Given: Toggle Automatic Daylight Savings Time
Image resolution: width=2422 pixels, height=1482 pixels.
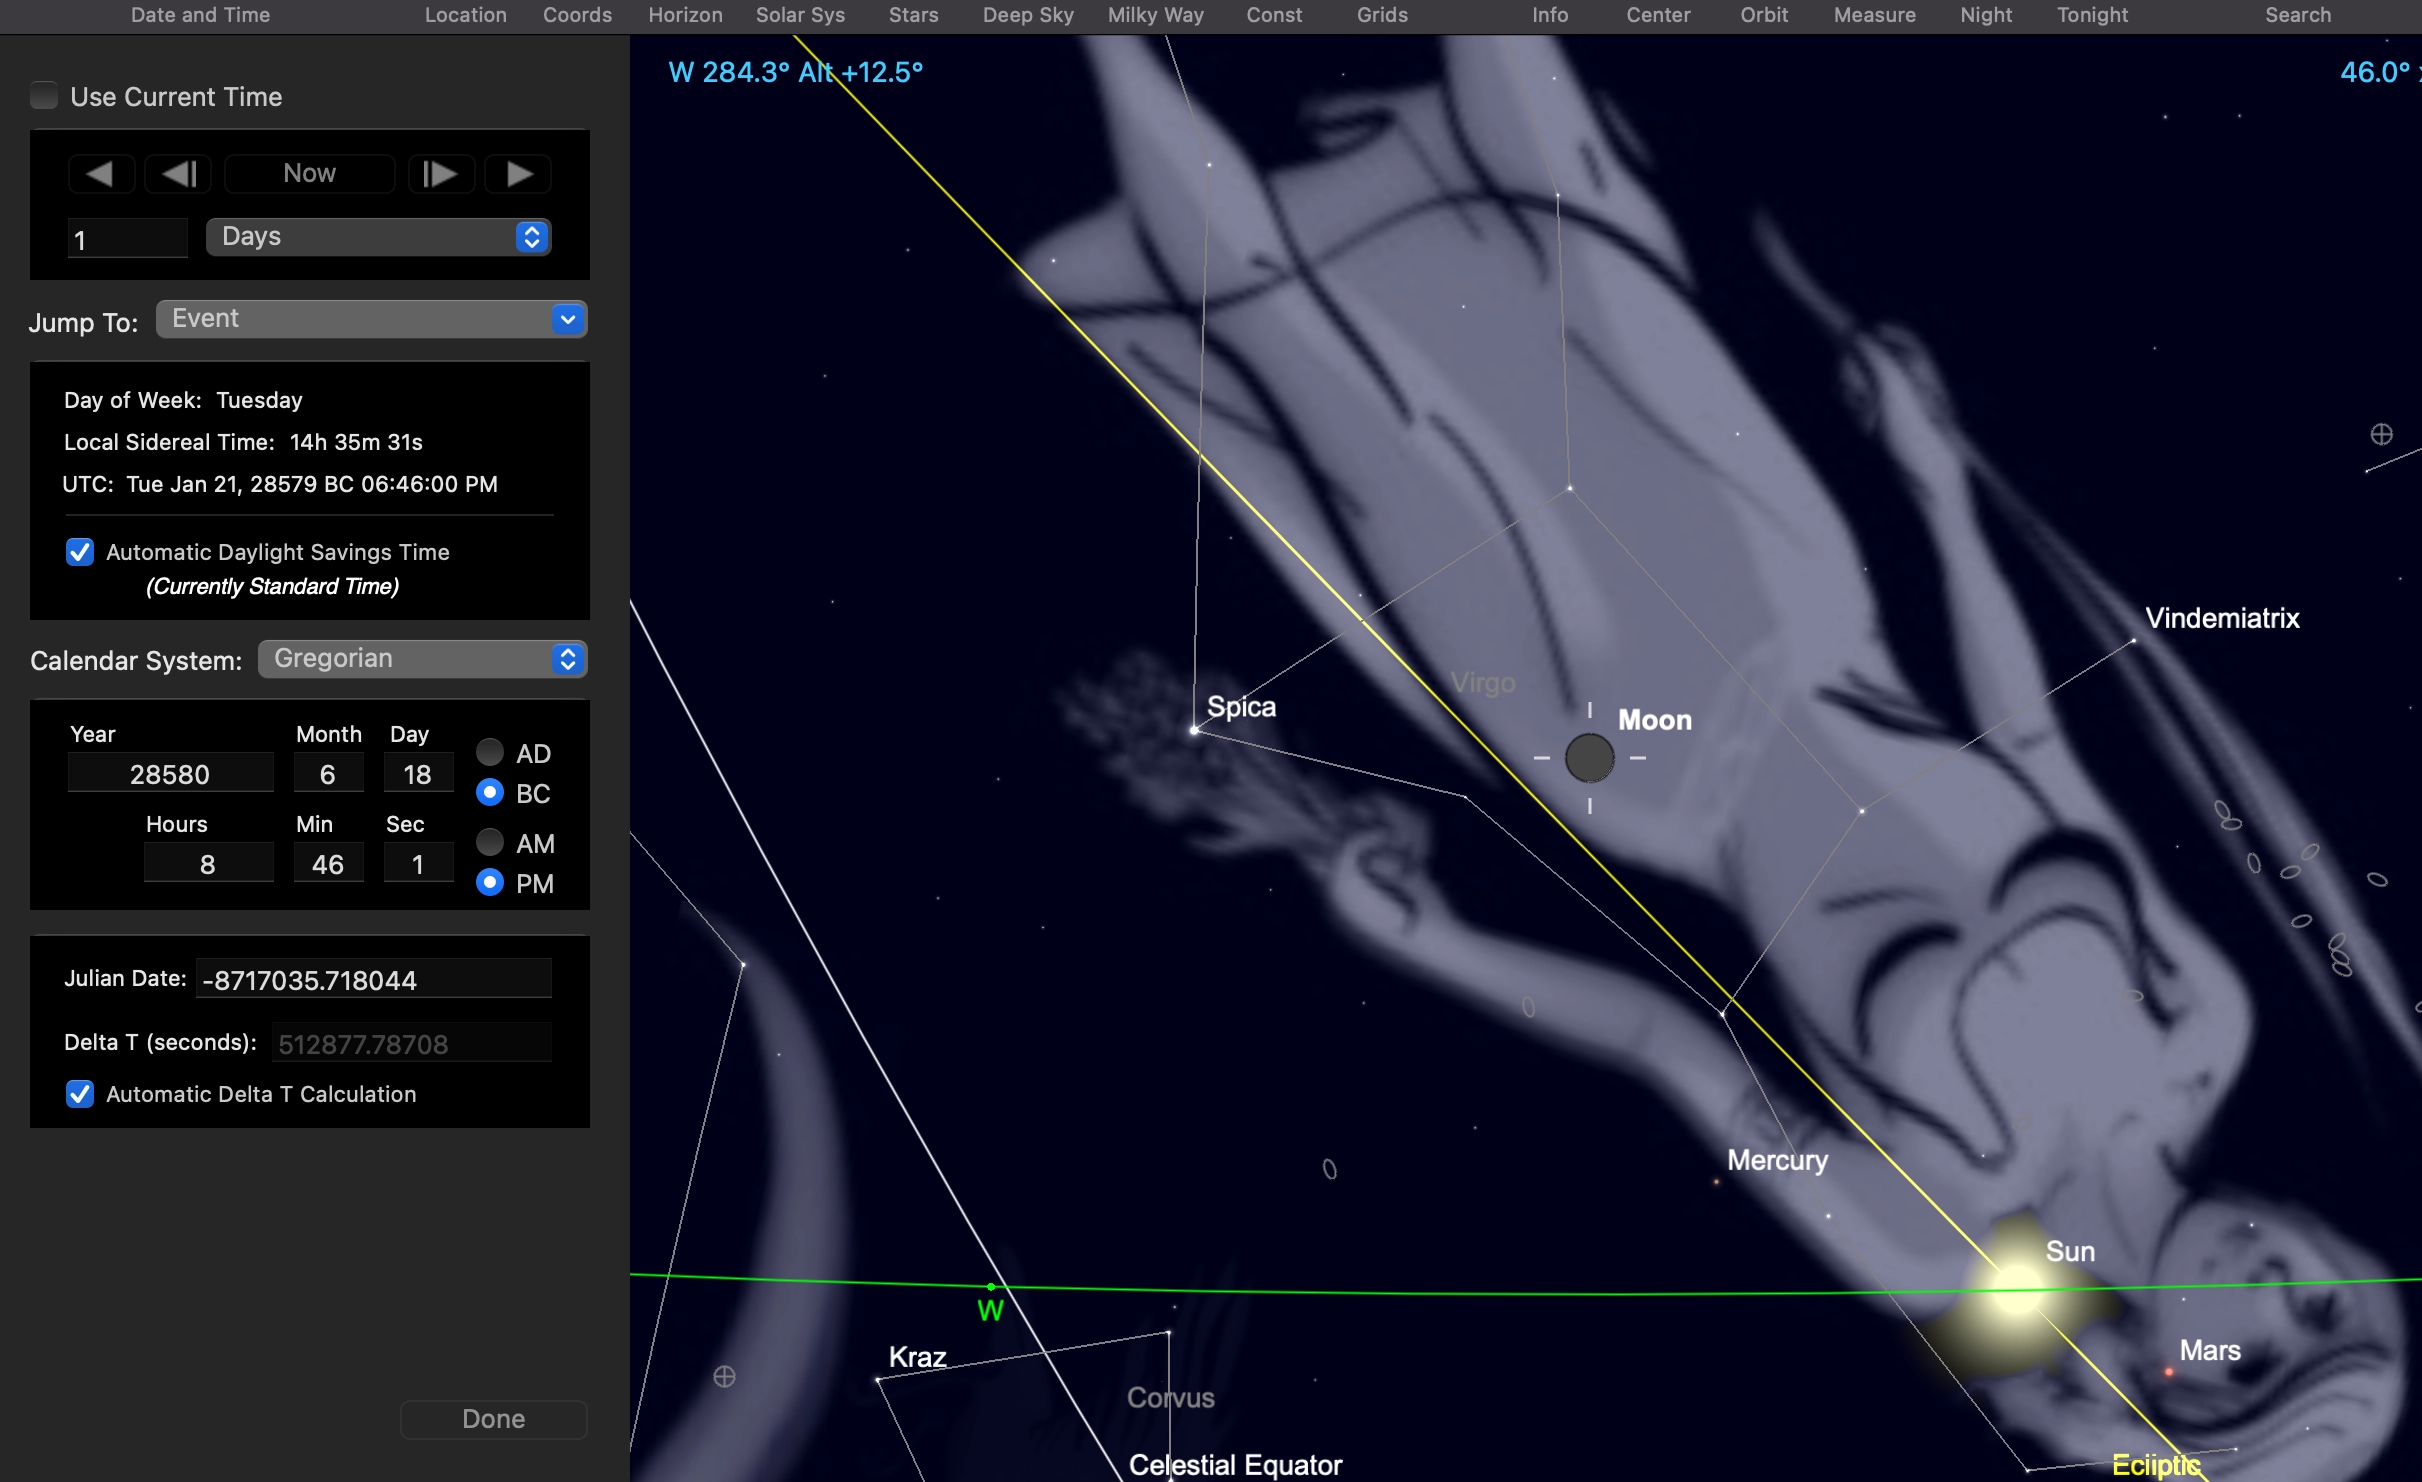Looking at the screenshot, I should 80,552.
